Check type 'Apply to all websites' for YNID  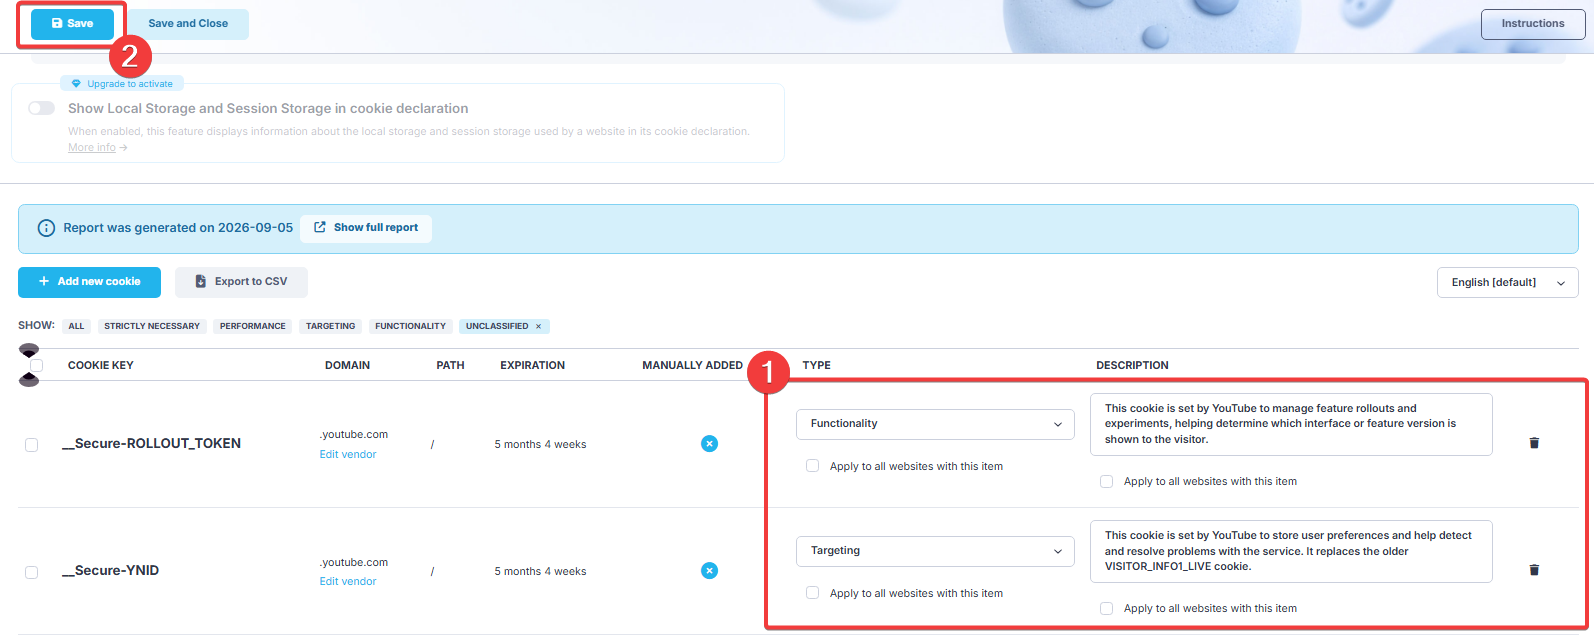(x=812, y=593)
